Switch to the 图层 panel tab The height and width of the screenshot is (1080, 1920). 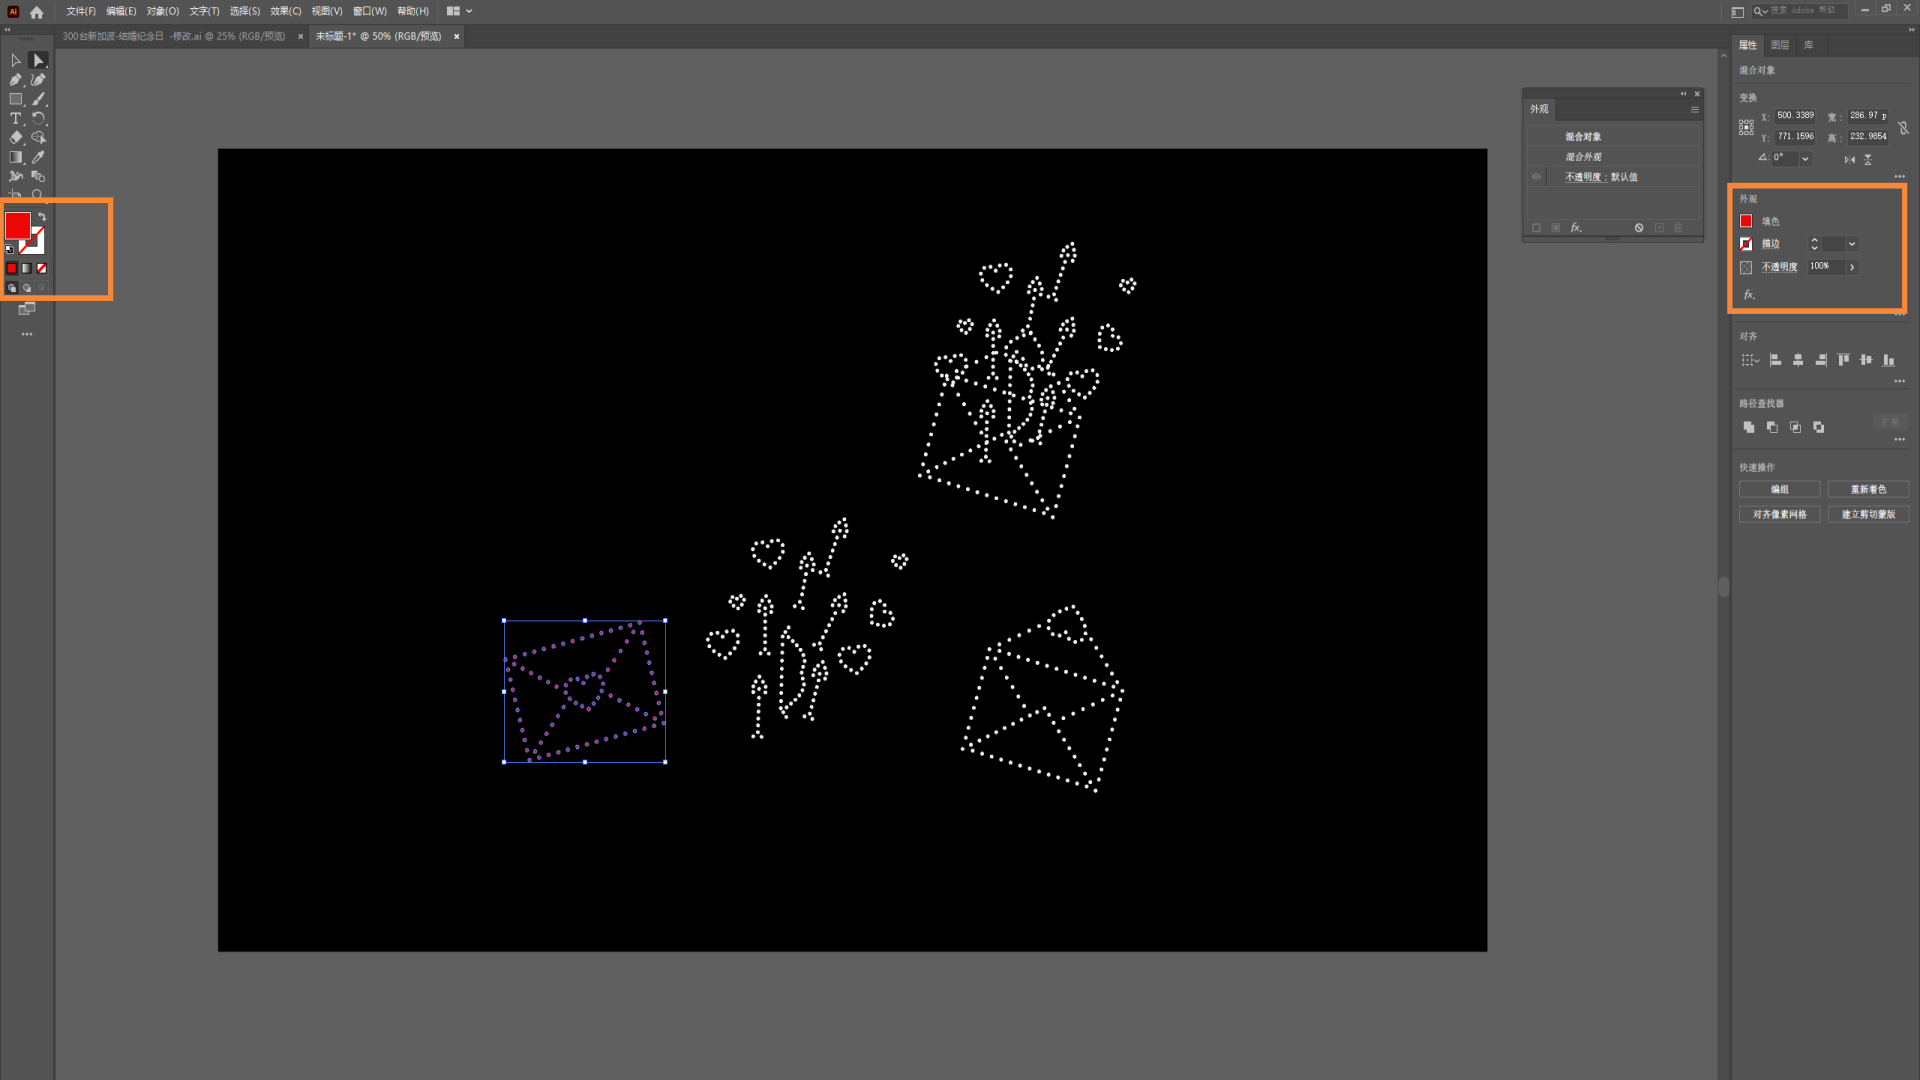click(1780, 45)
